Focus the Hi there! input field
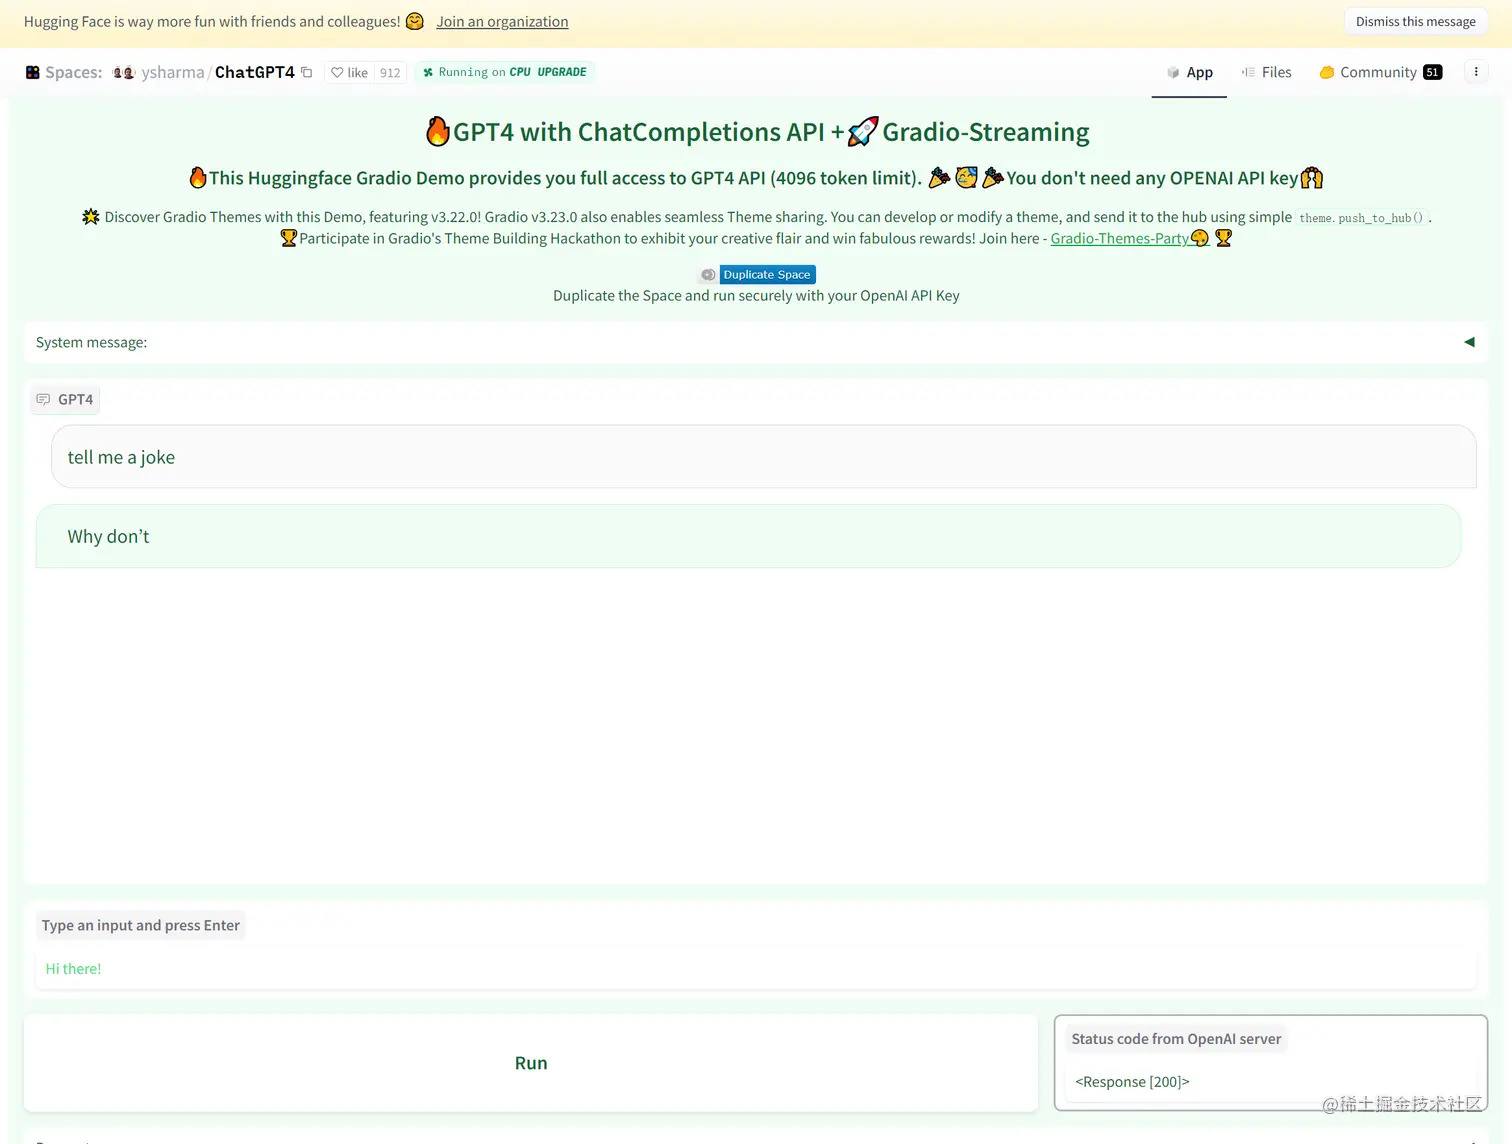1512x1144 pixels. coord(756,969)
